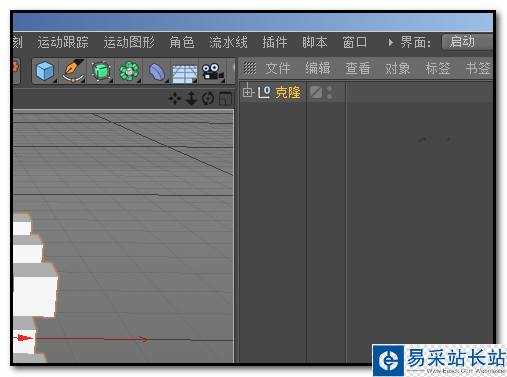Open the Subdivision Surface generator icon
Screen dimensions: 507x377
pyautogui.click(x=101, y=71)
